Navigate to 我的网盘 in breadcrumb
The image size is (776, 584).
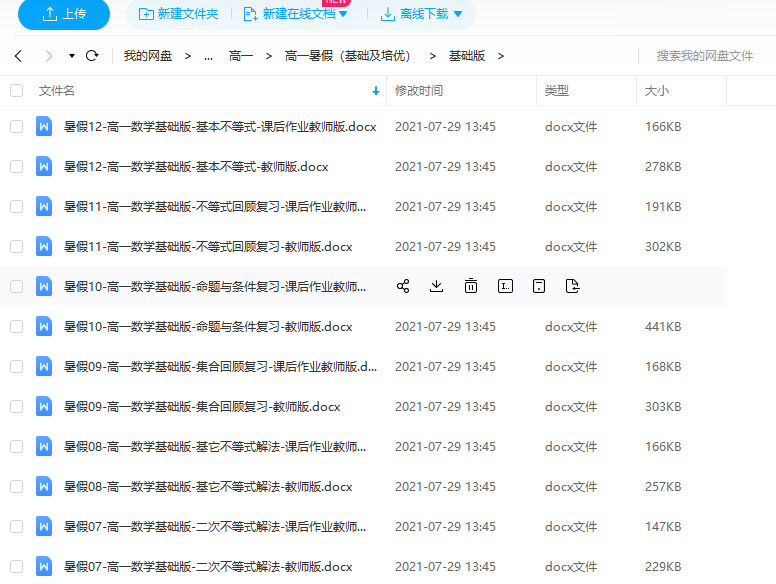(147, 56)
